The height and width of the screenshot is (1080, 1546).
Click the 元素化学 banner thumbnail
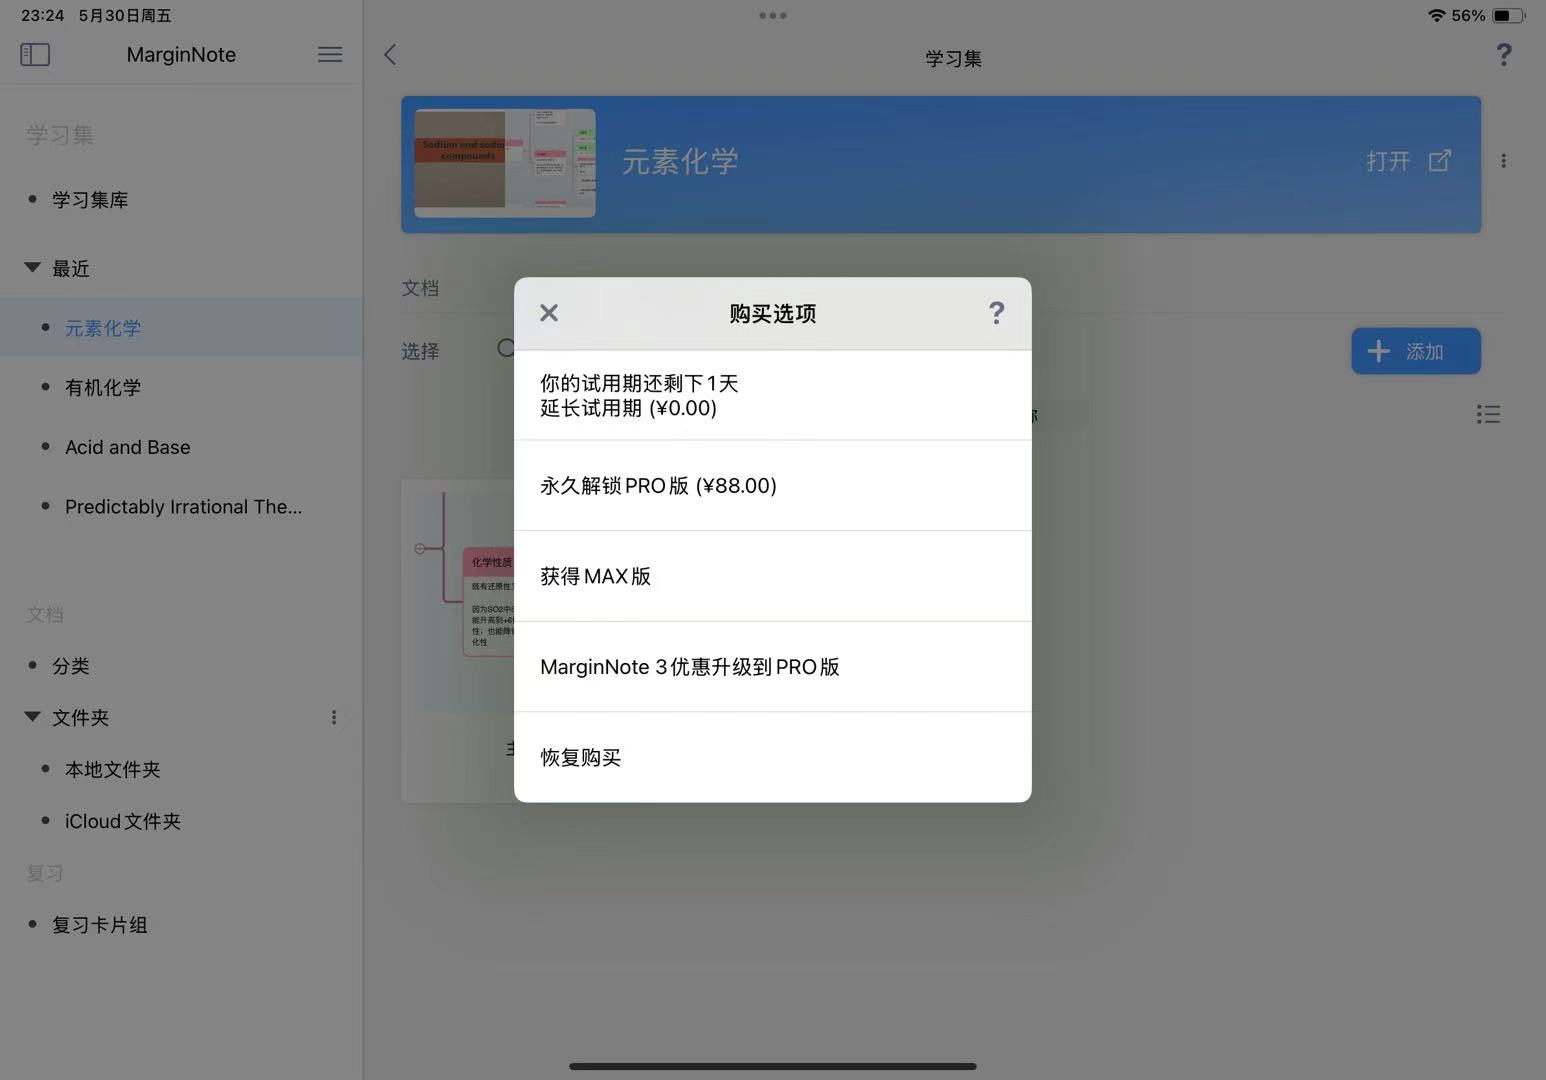click(x=505, y=163)
